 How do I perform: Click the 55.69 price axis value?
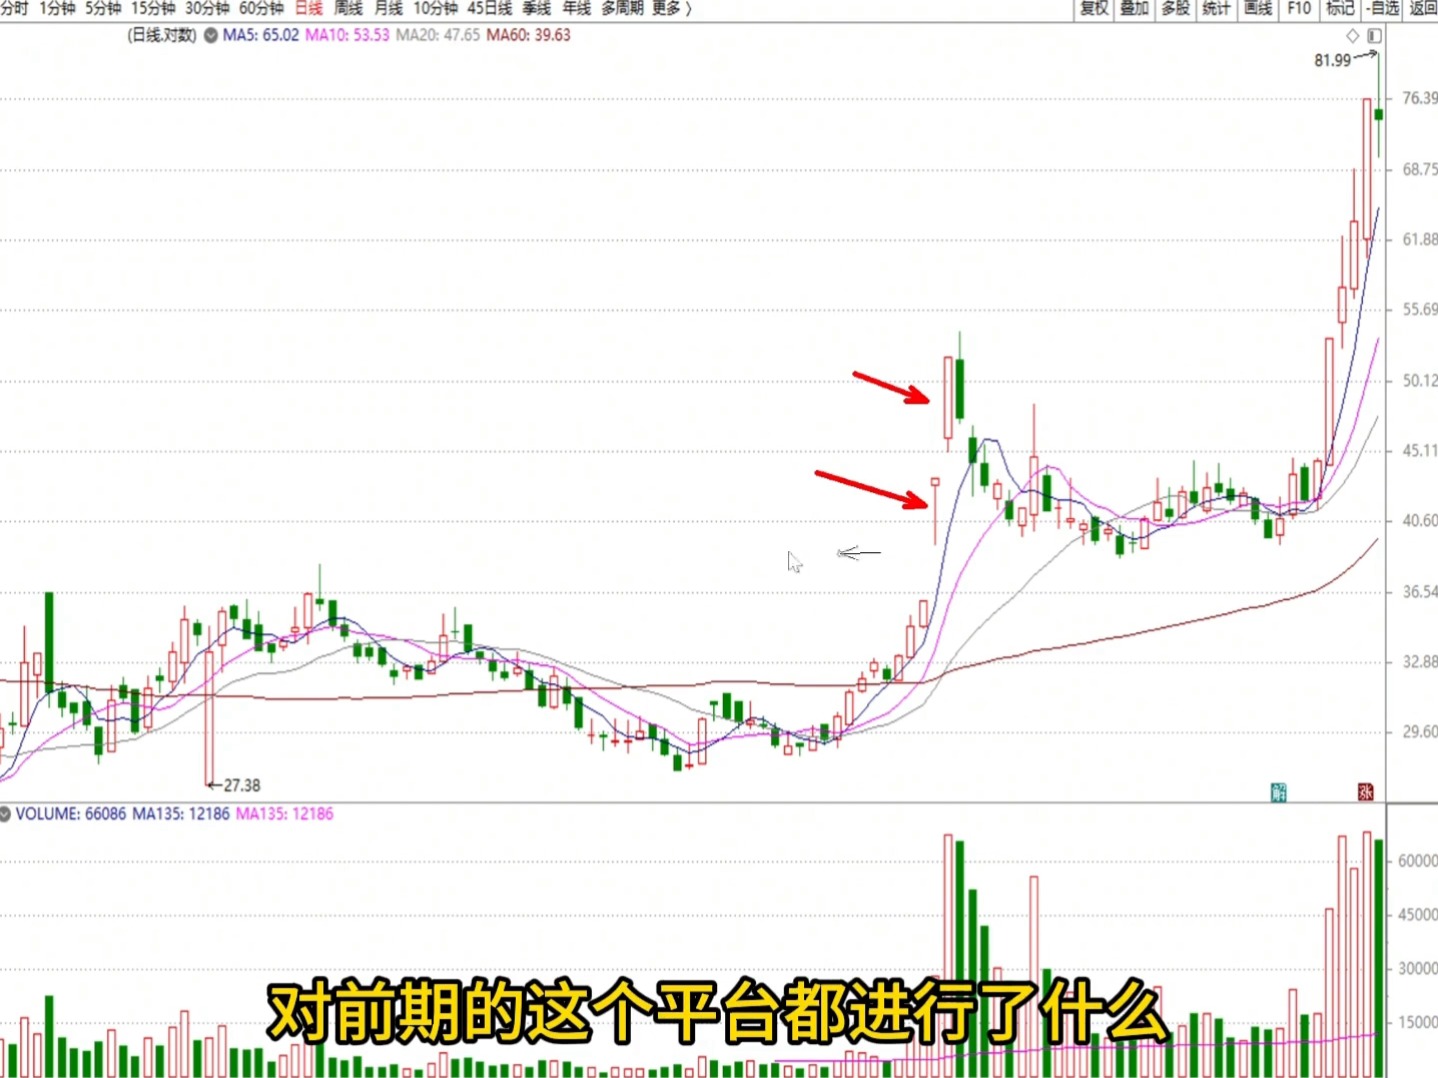(1420, 309)
